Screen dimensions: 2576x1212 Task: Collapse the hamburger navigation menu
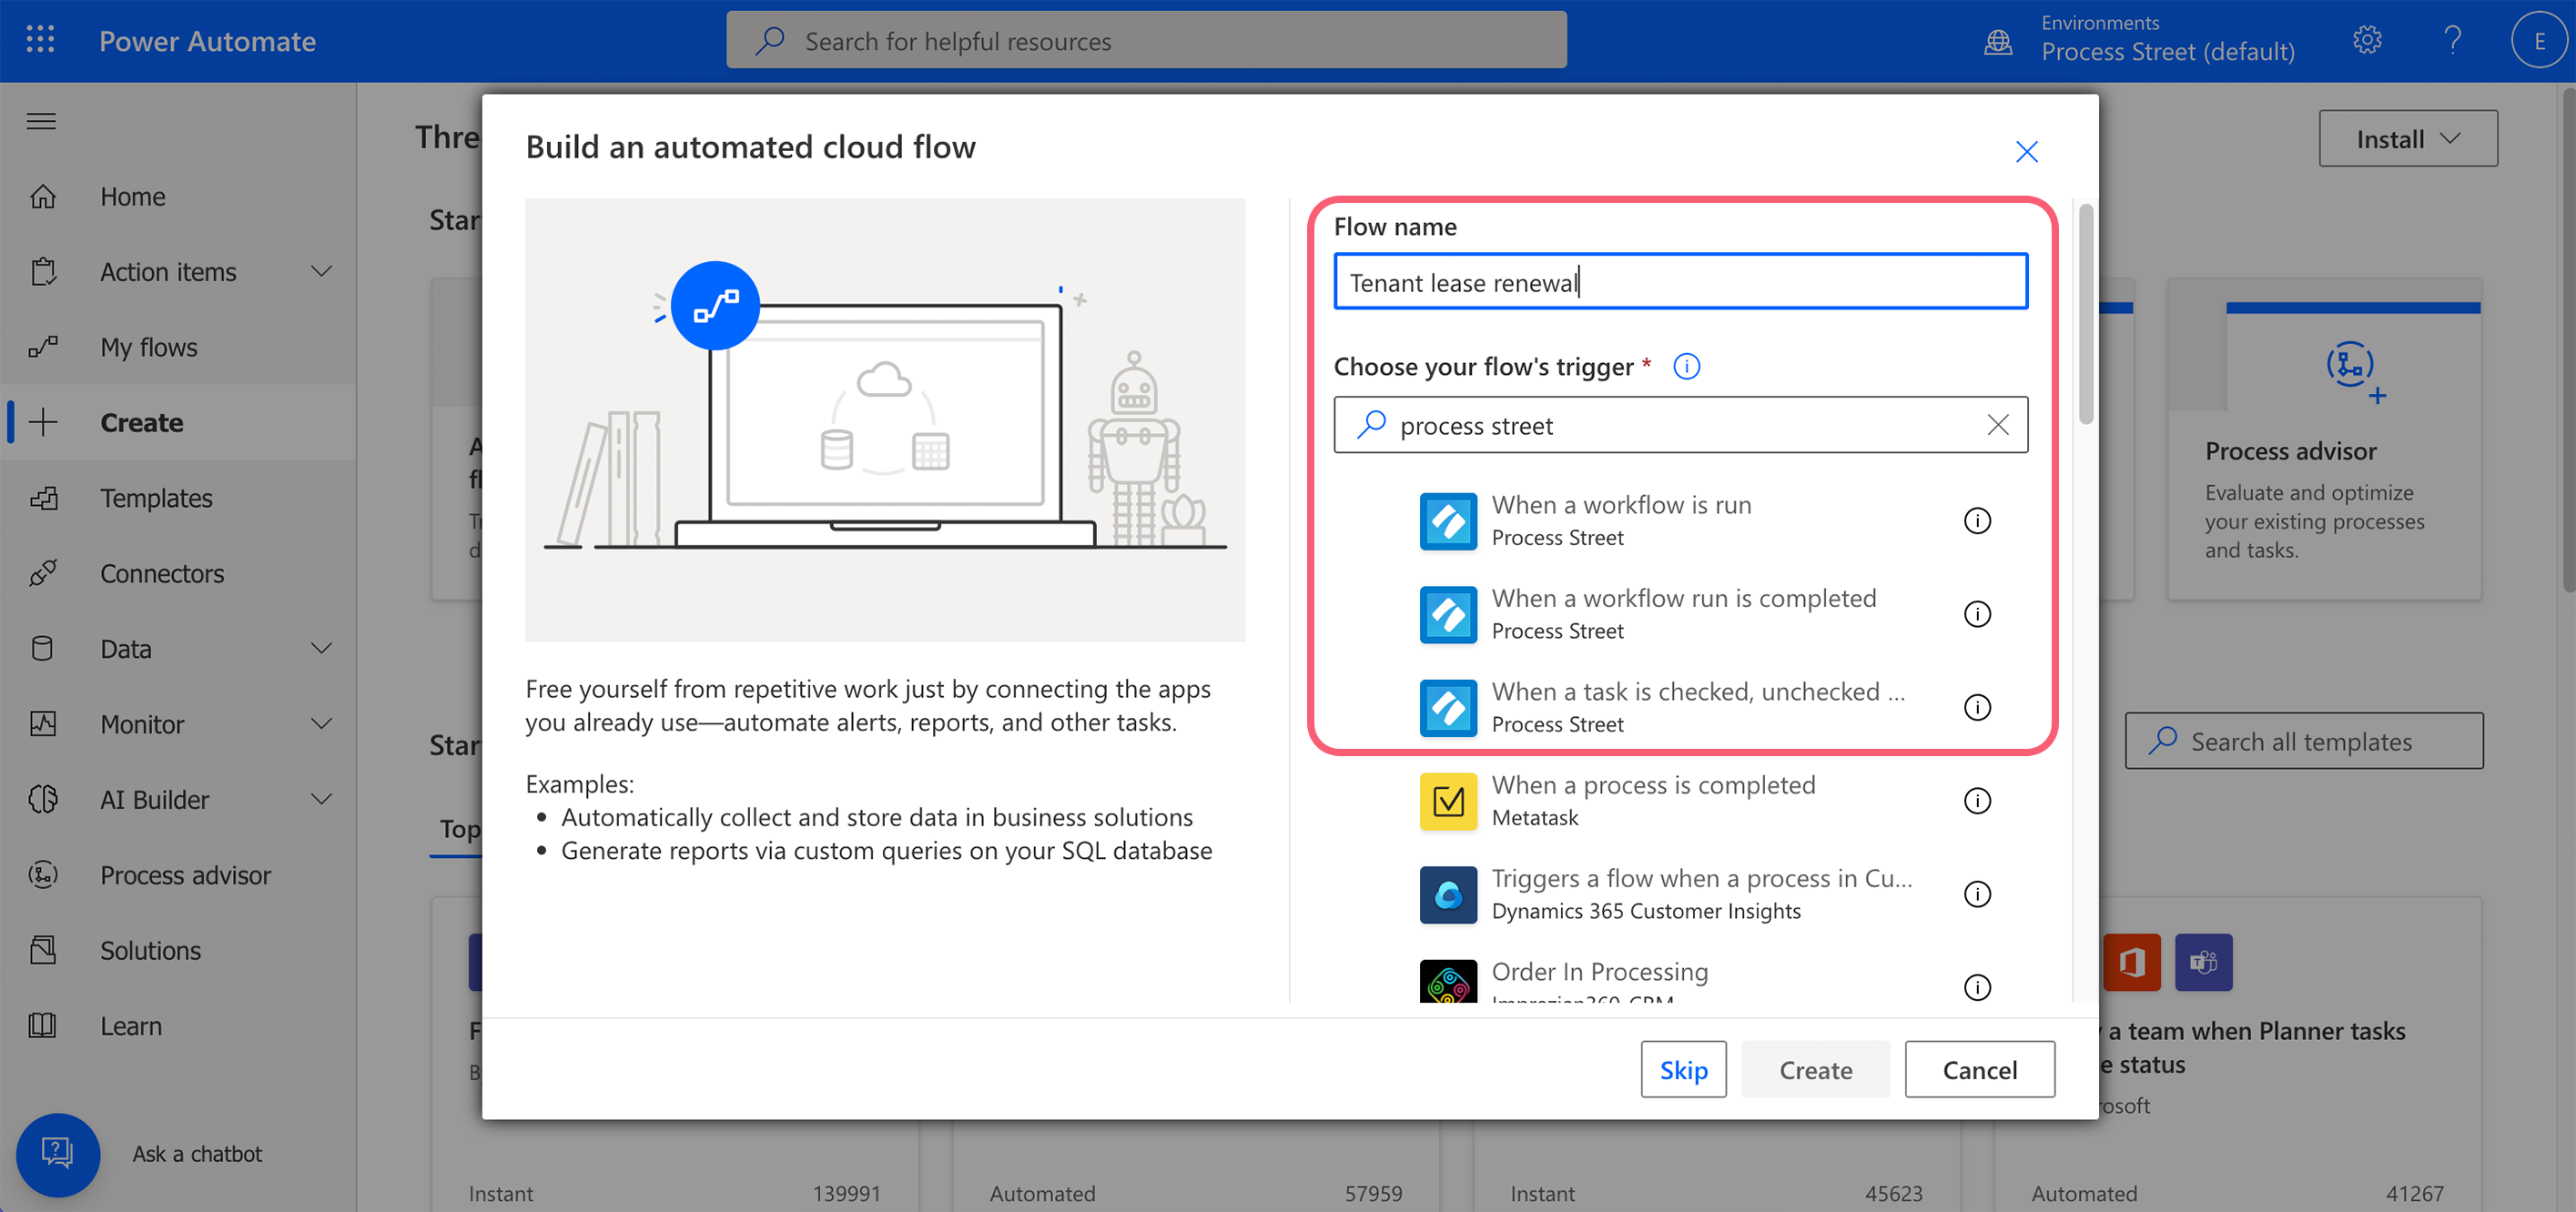(41, 122)
